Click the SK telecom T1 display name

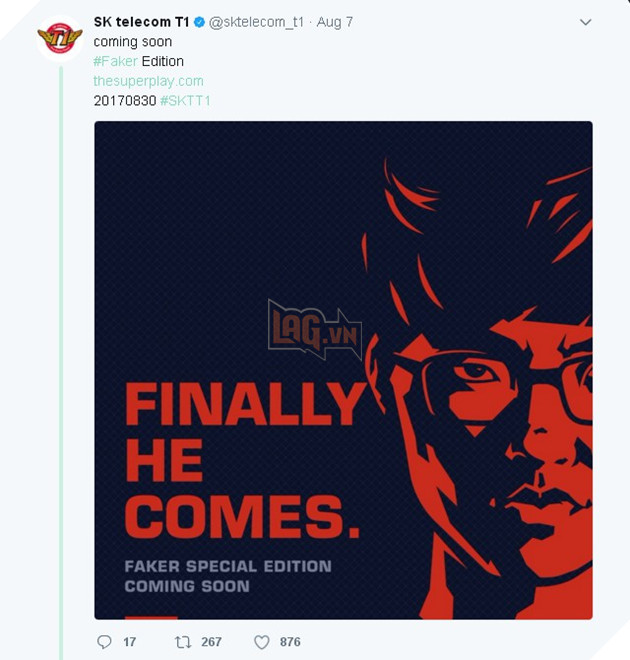pos(141,22)
